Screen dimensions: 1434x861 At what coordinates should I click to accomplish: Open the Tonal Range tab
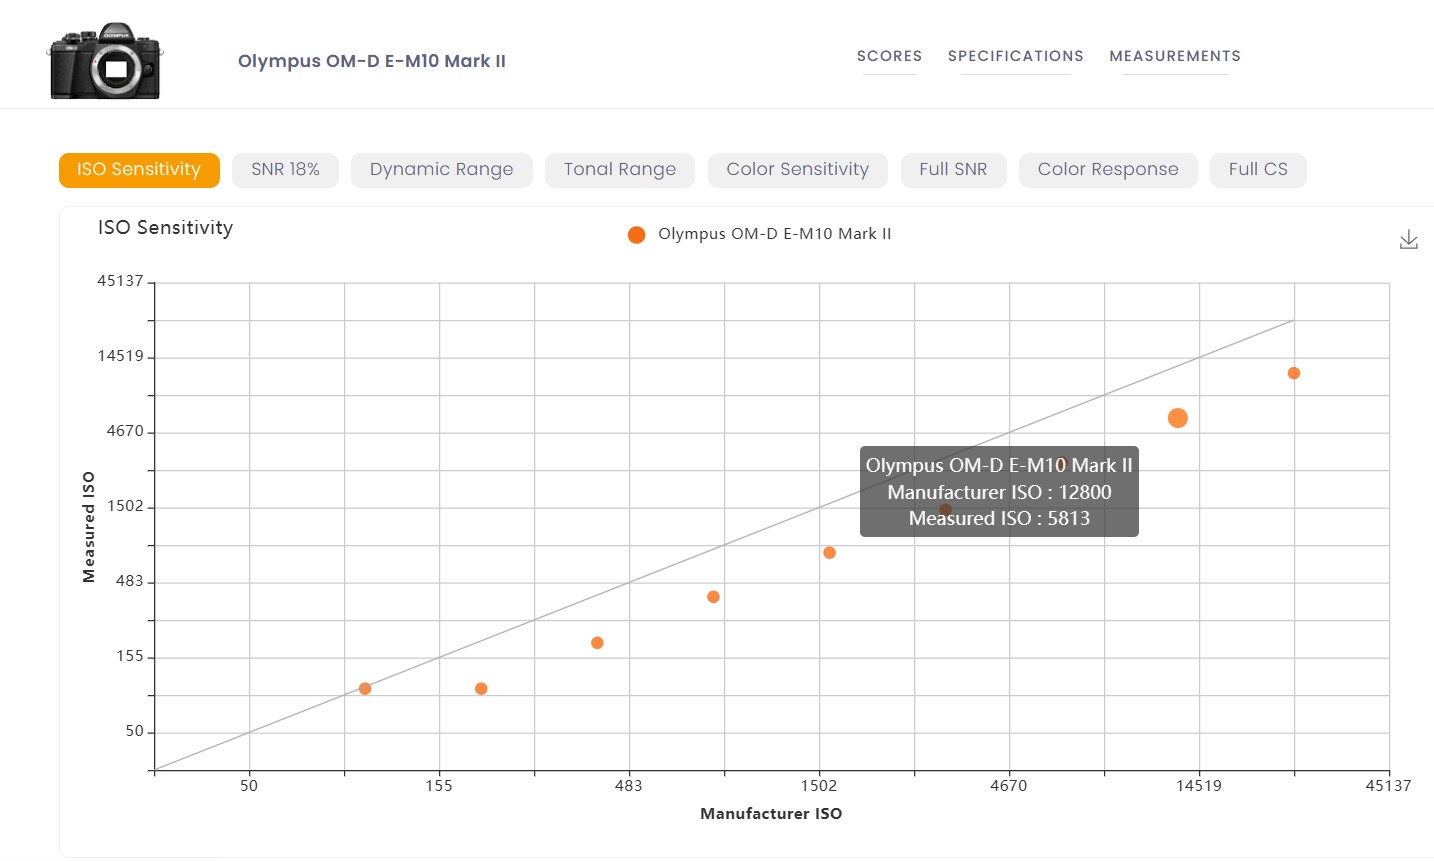[x=620, y=170]
